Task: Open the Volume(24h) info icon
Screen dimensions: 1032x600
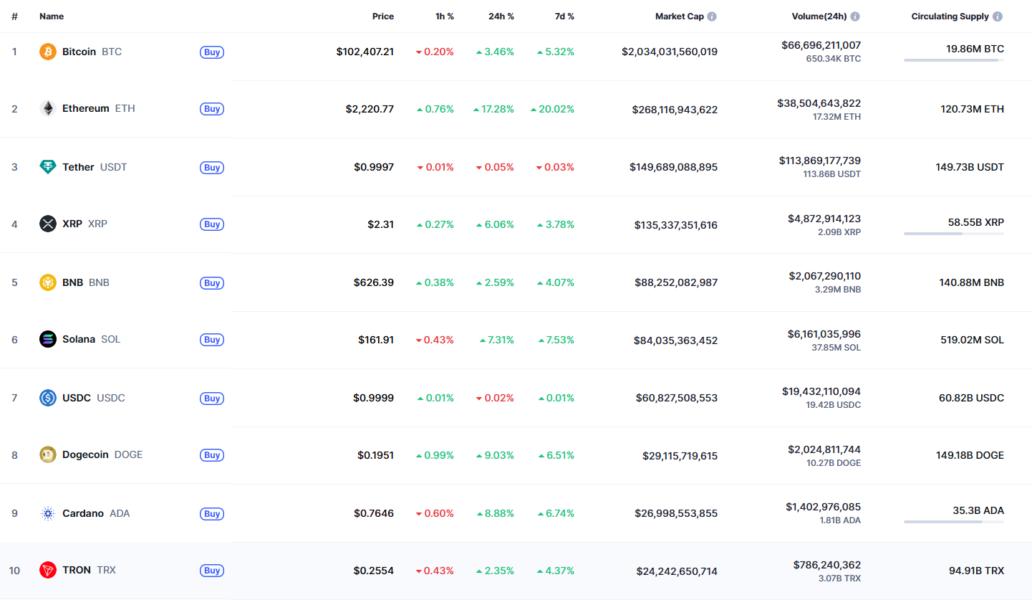Action: click(x=855, y=17)
